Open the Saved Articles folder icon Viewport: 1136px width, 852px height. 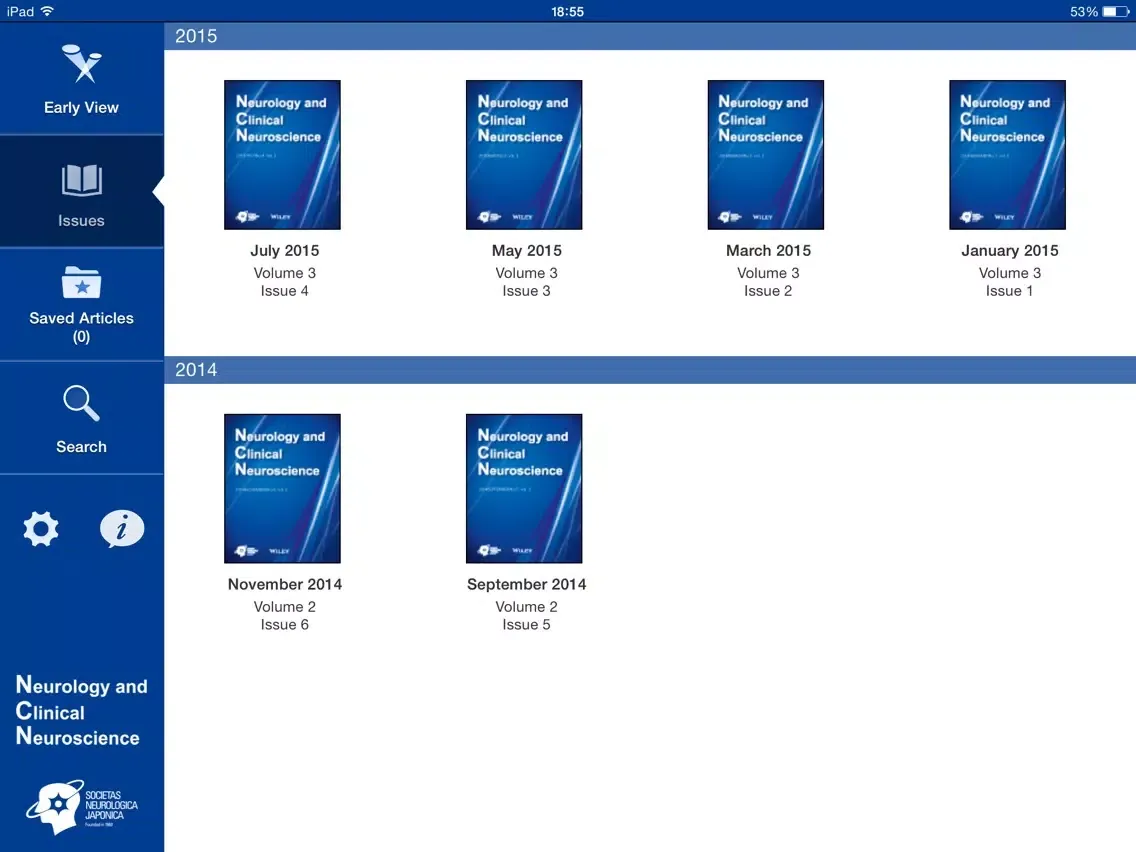tap(82, 283)
